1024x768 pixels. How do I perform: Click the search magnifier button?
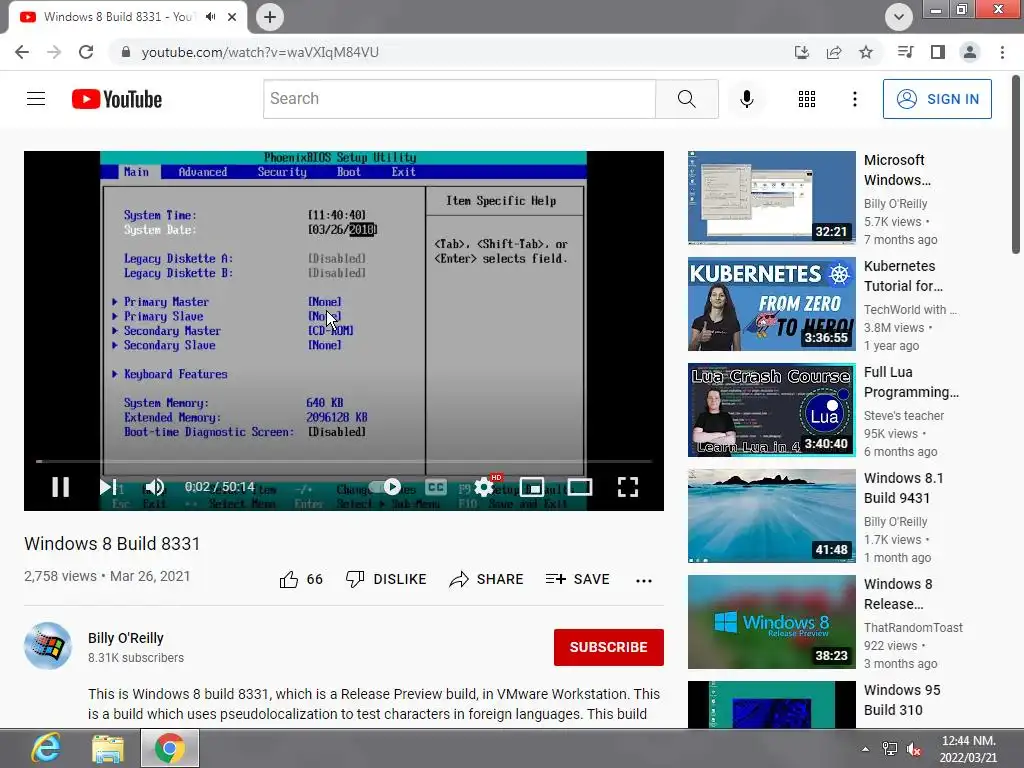[x=686, y=99]
